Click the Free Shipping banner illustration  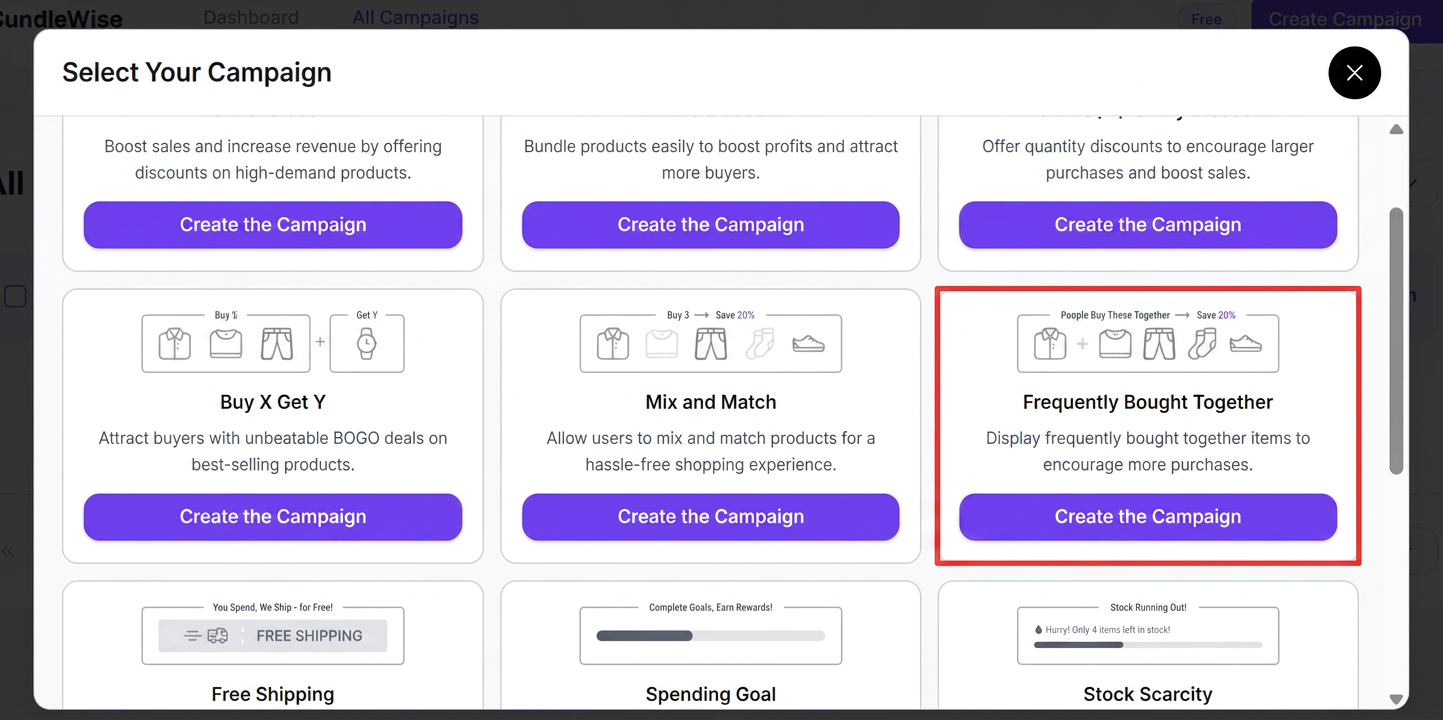[x=273, y=634]
